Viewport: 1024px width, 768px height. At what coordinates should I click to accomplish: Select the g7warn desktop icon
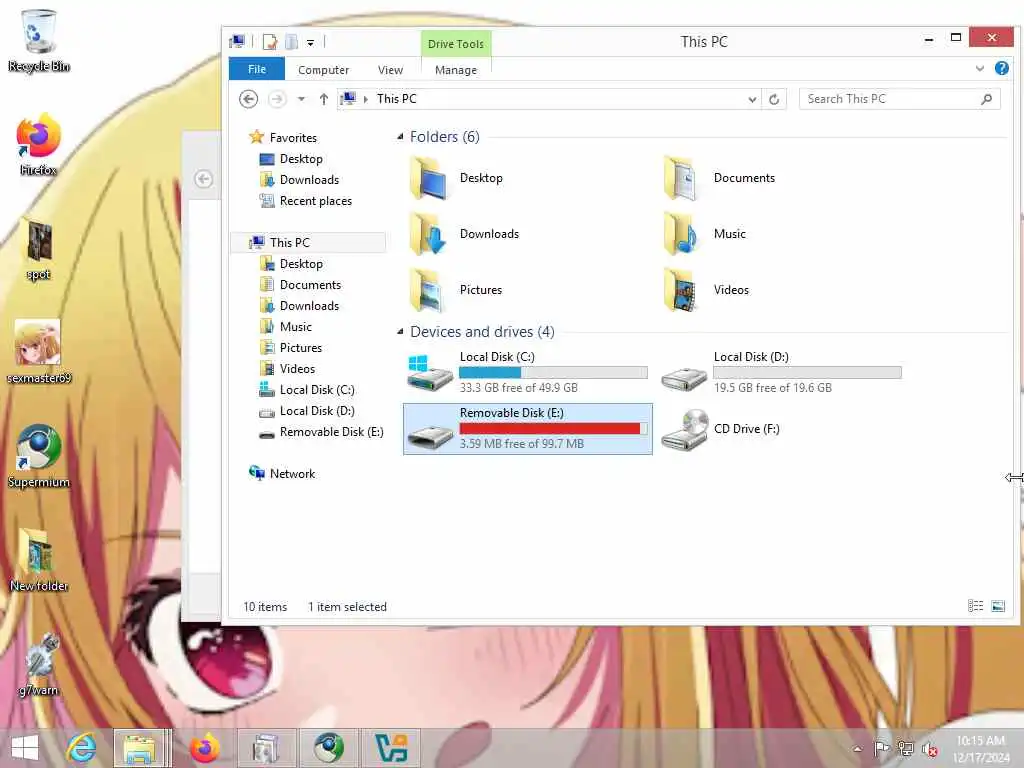[x=39, y=665]
